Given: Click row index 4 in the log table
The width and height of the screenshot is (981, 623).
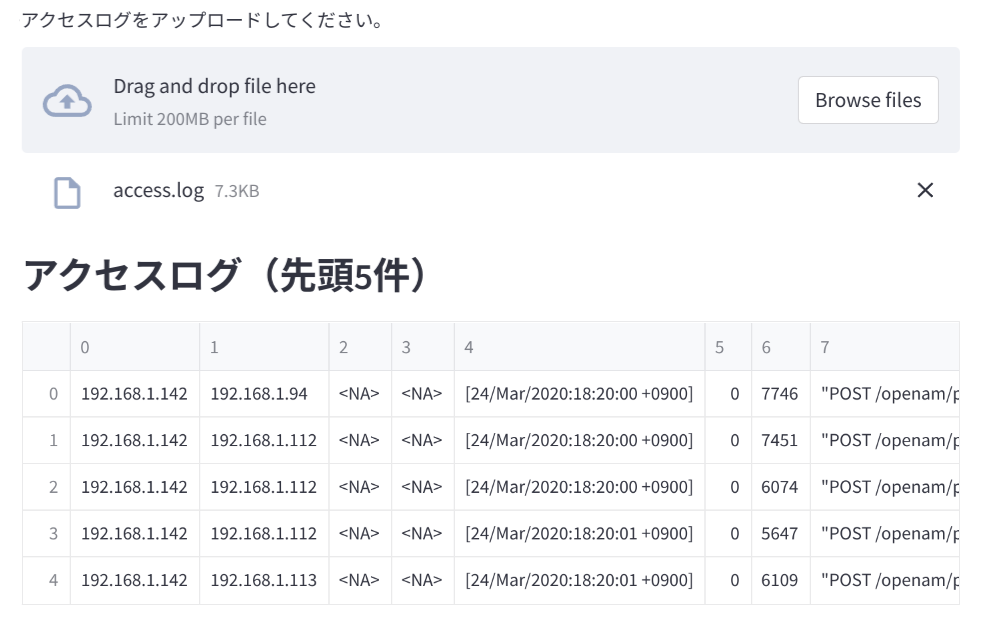Looking at the screenshot, I should tap(46, 579).
